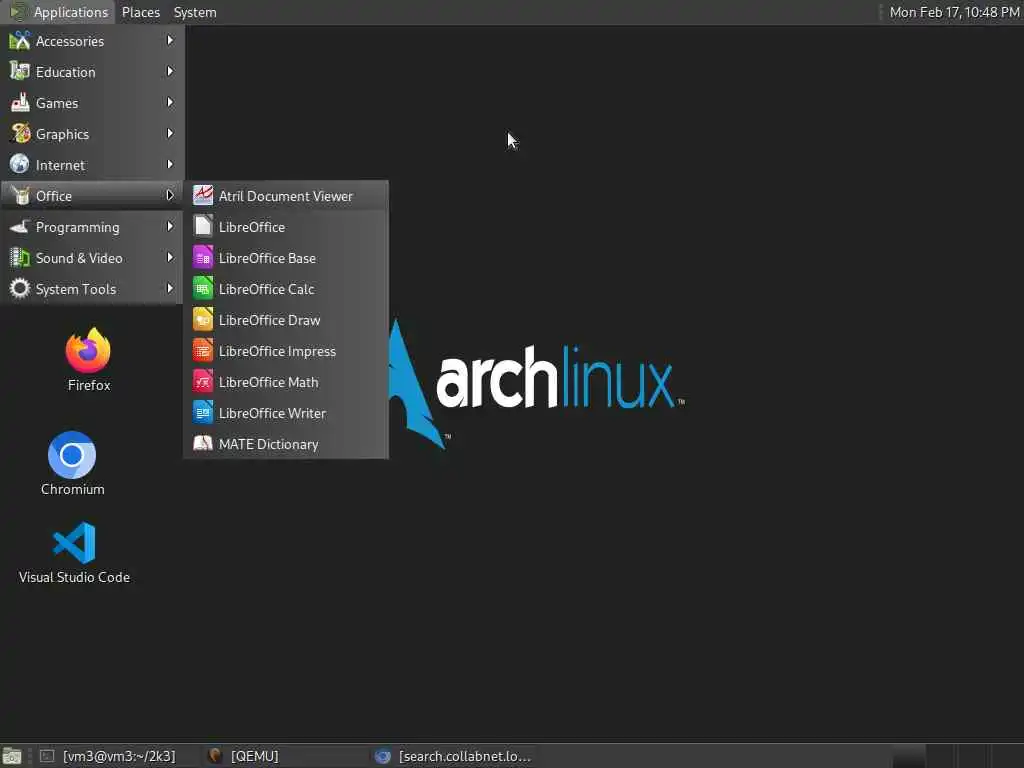Click the LibreOffice Writer icon
The height and width of the screenshot is (768, 1024).
[203, 413]
